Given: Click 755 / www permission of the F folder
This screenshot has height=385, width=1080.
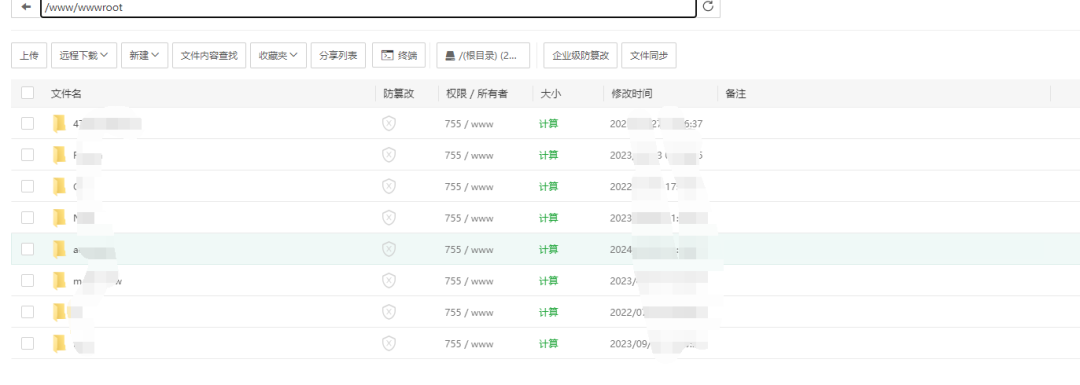Looking at the screenshot, I should [x=469, y=156].
